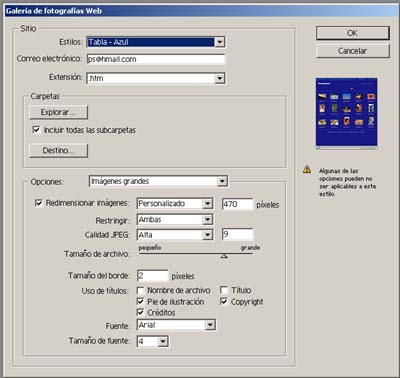Toggle the Créditos checkbox
Screen dimensions: 400x378
pyautogui.click(x=141, y=312)
